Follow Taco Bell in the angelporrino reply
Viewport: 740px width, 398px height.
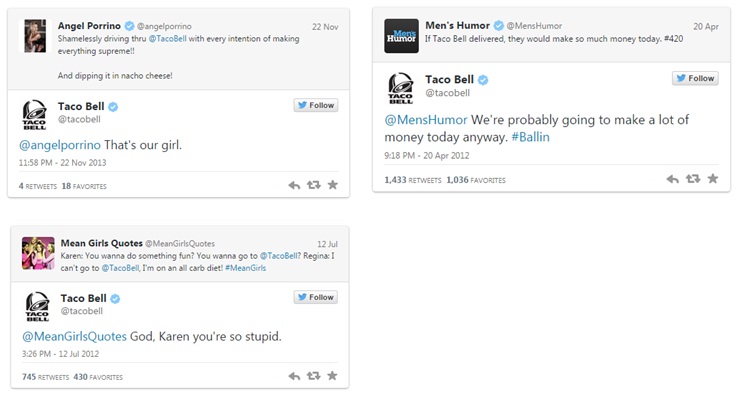click(x=316, y=105)
